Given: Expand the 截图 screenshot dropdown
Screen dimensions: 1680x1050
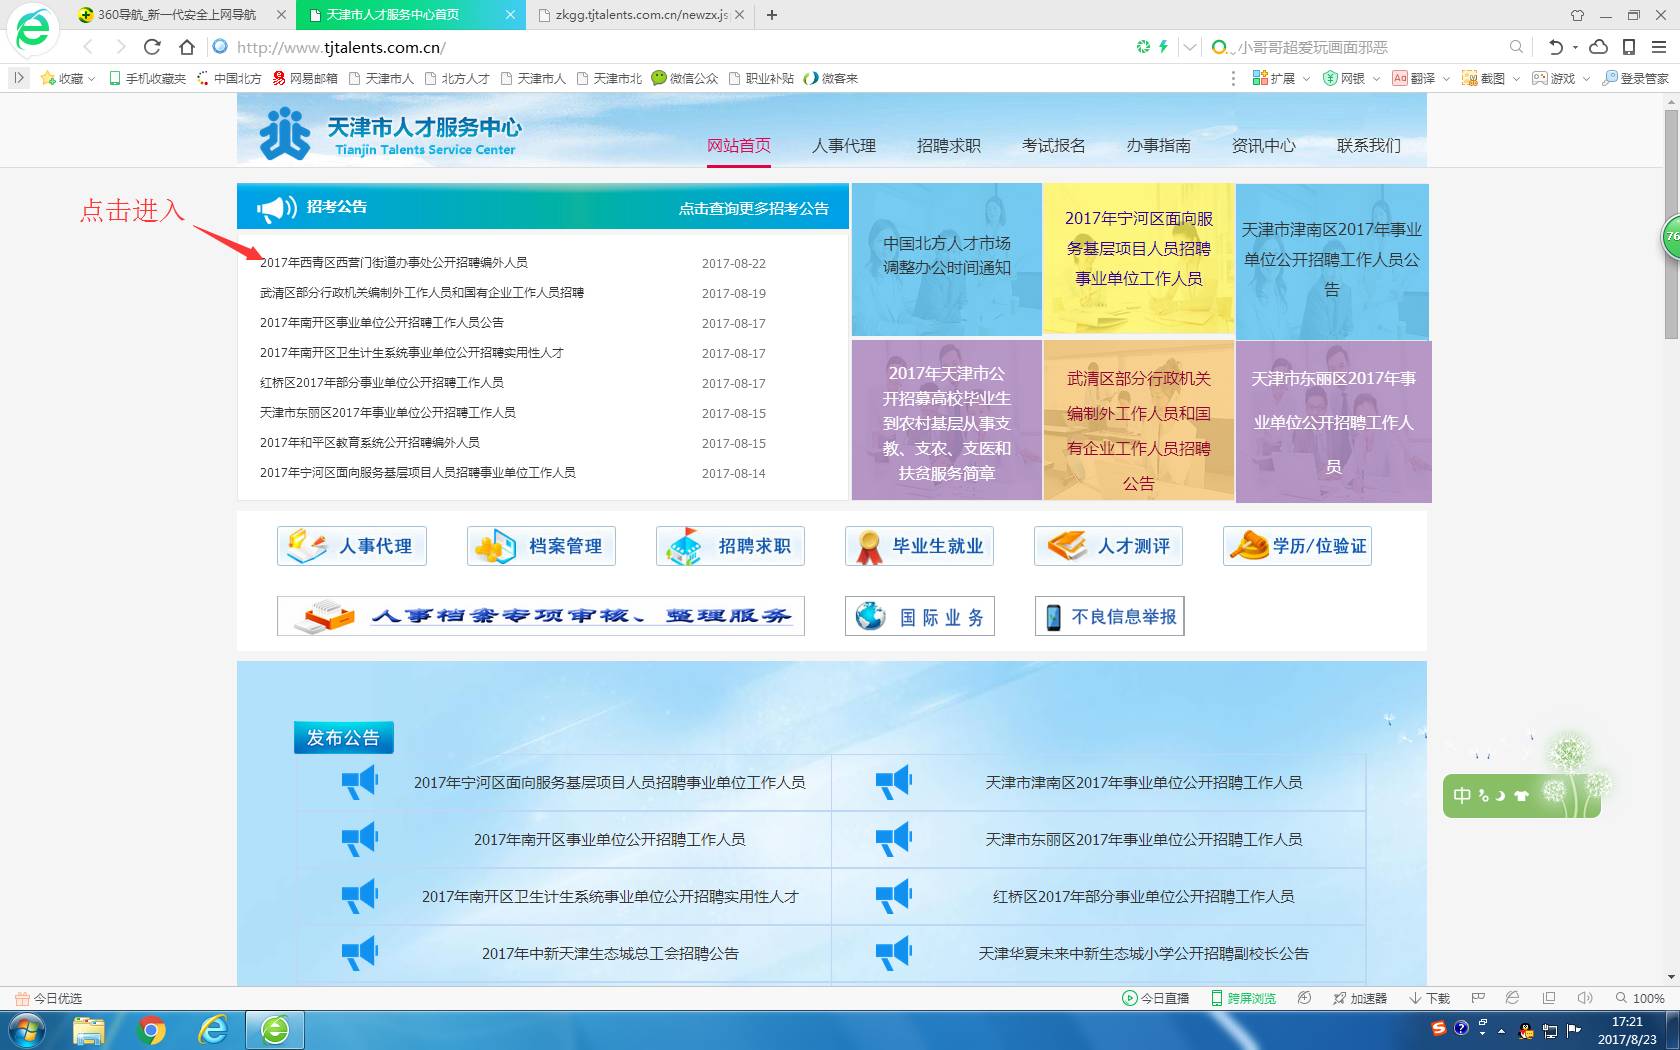Looking at the screenshot, I should coord(1516,78).
